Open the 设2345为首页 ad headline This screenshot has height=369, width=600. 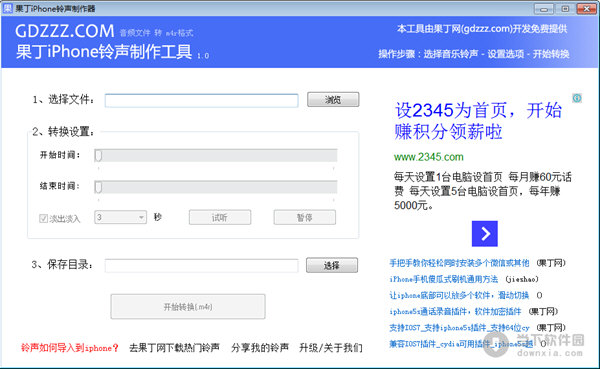pos(478,121)
